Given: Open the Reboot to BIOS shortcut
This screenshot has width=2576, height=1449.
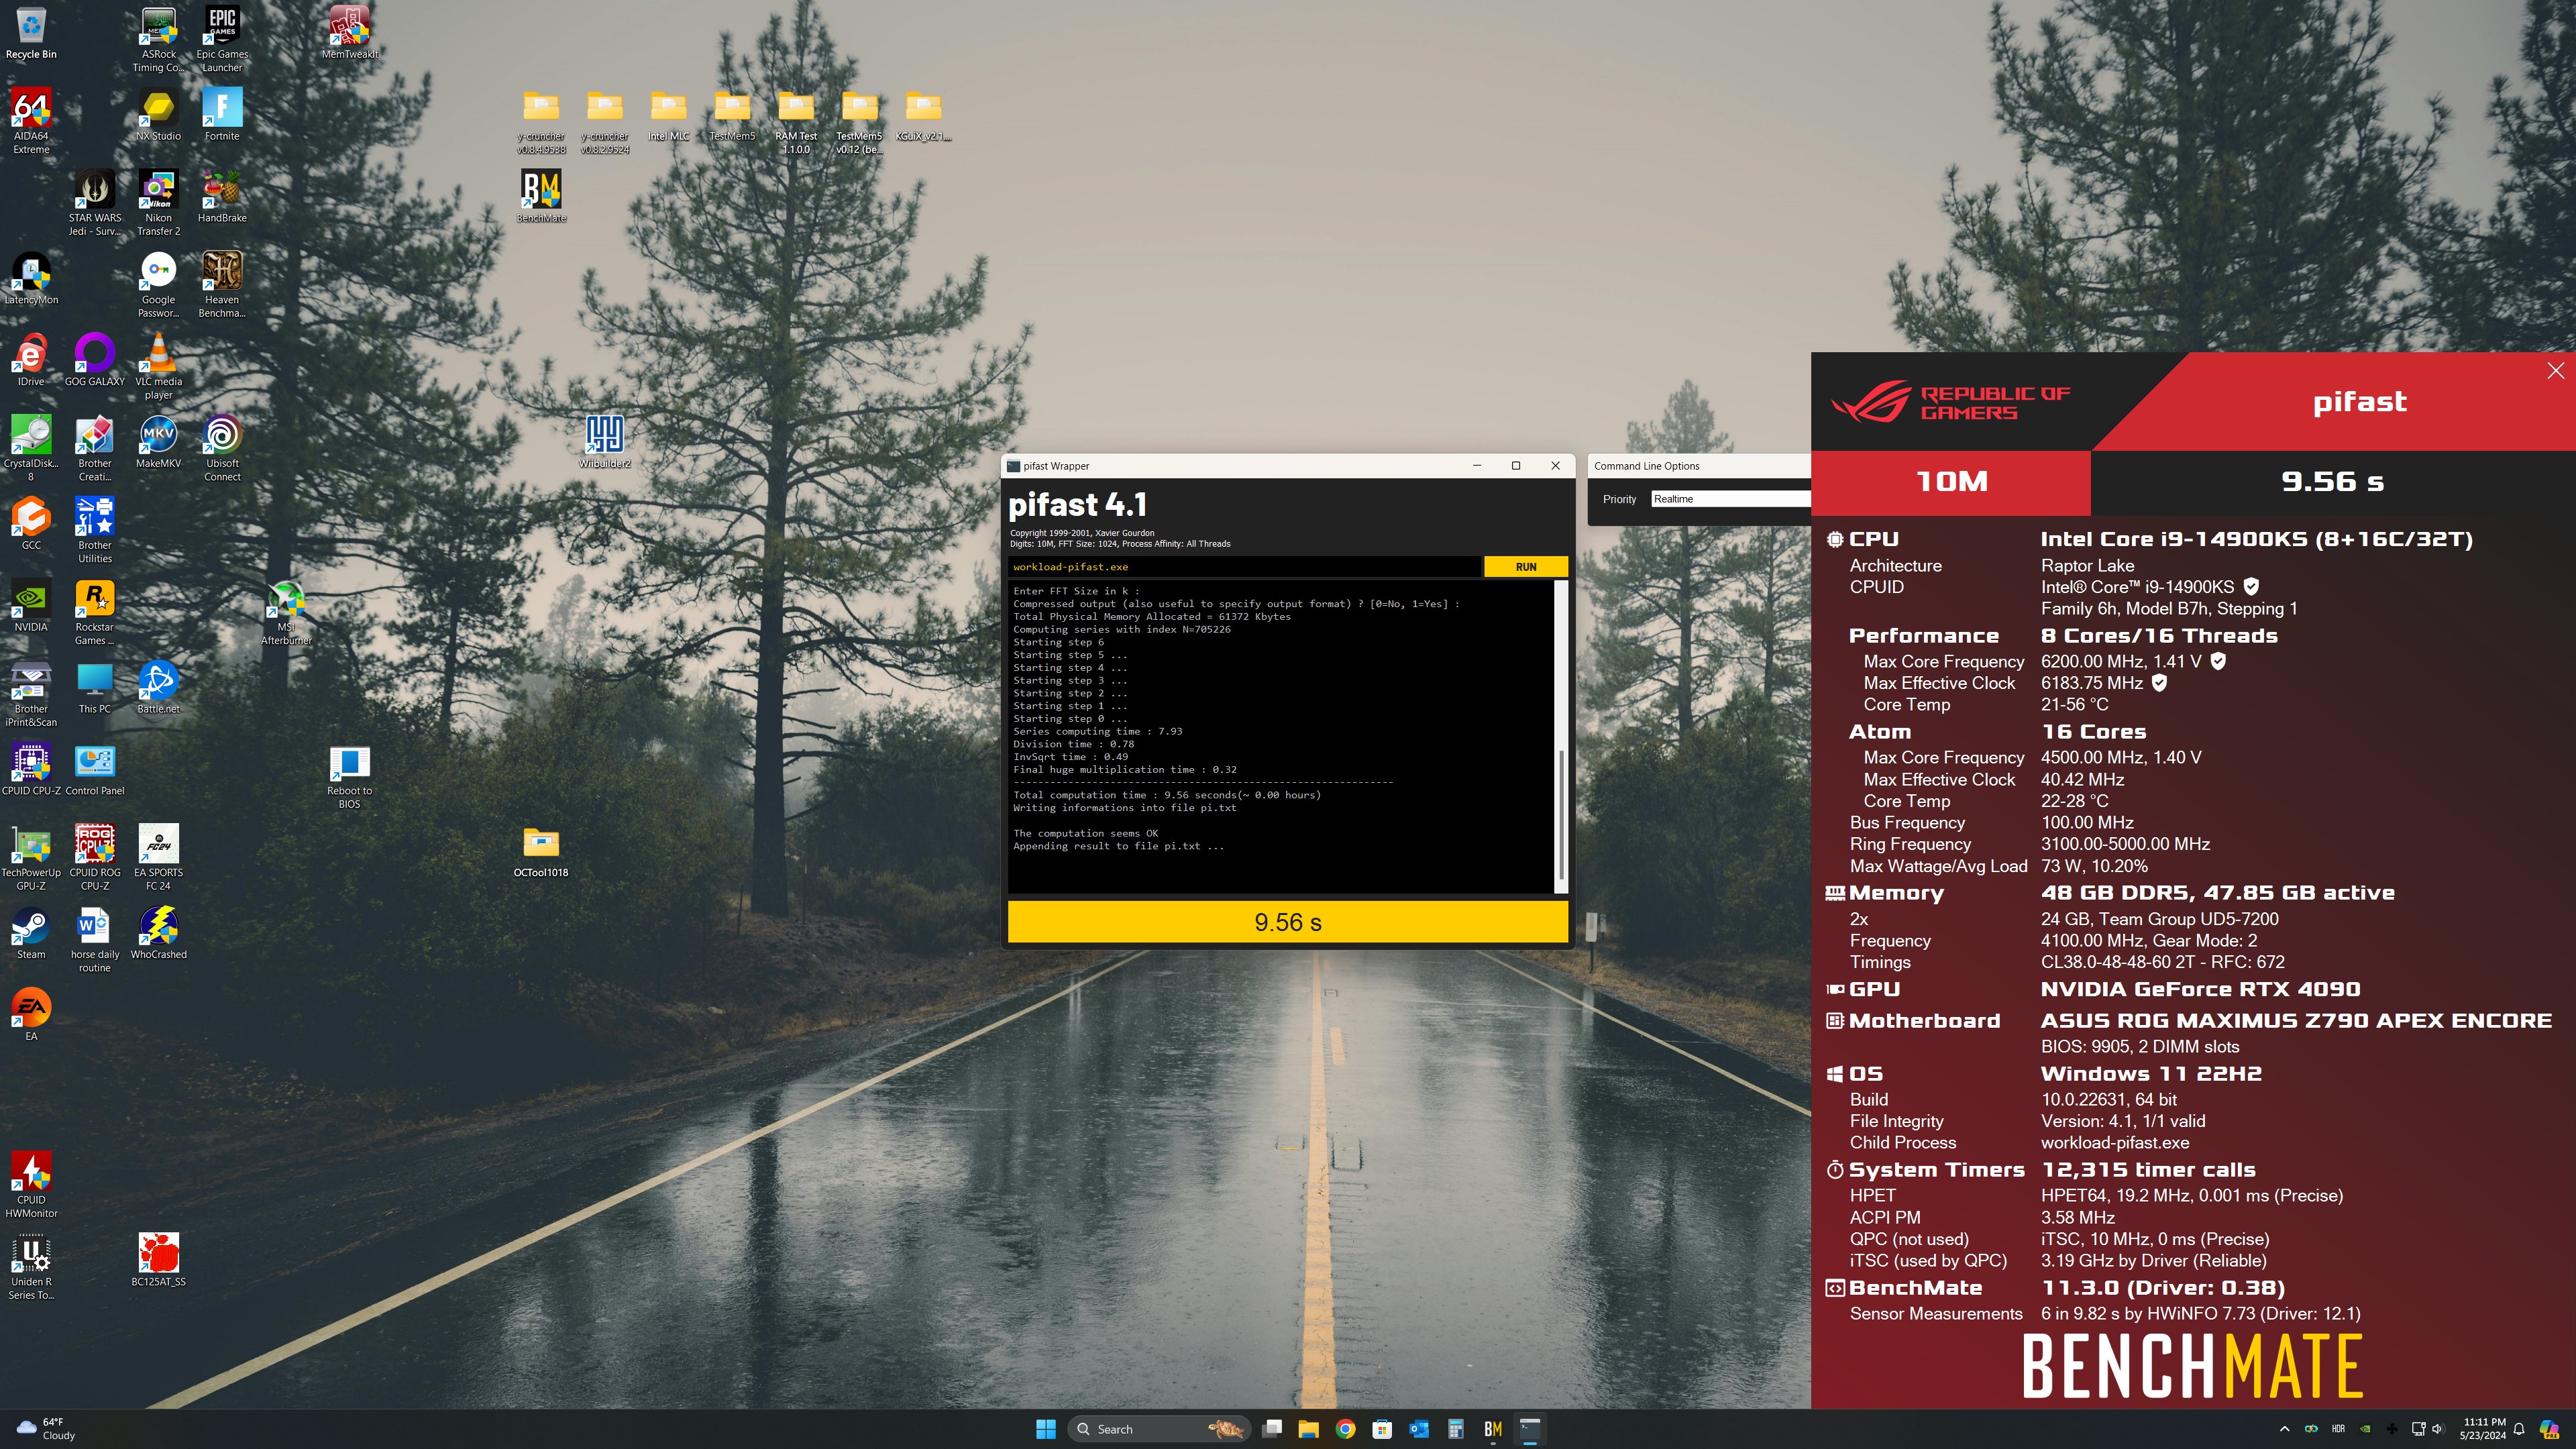Looking at the screenshot, I should coord(349,776).
